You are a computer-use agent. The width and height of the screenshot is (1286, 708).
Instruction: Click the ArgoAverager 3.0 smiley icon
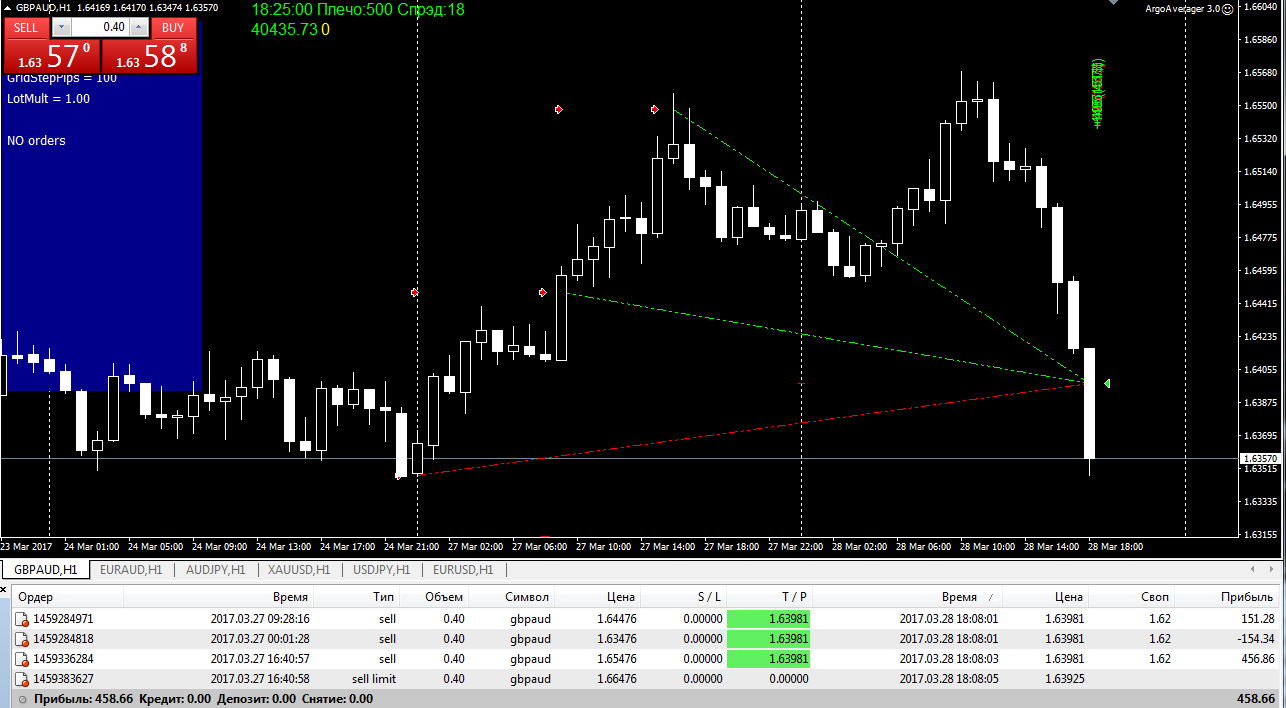coord(1228,8)
